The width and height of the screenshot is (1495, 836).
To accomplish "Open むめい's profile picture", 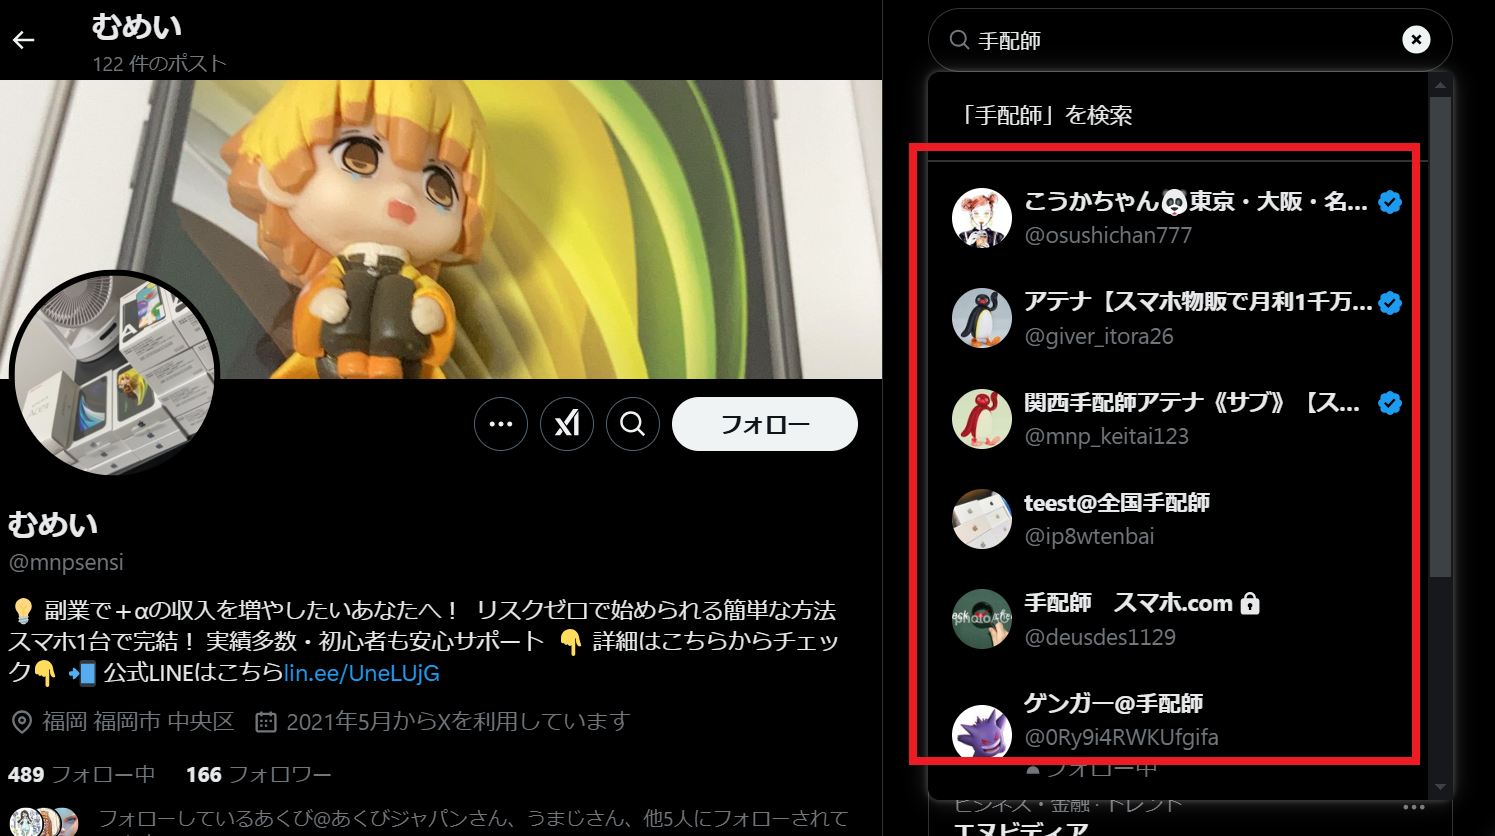I will click(x=114, y=374).
